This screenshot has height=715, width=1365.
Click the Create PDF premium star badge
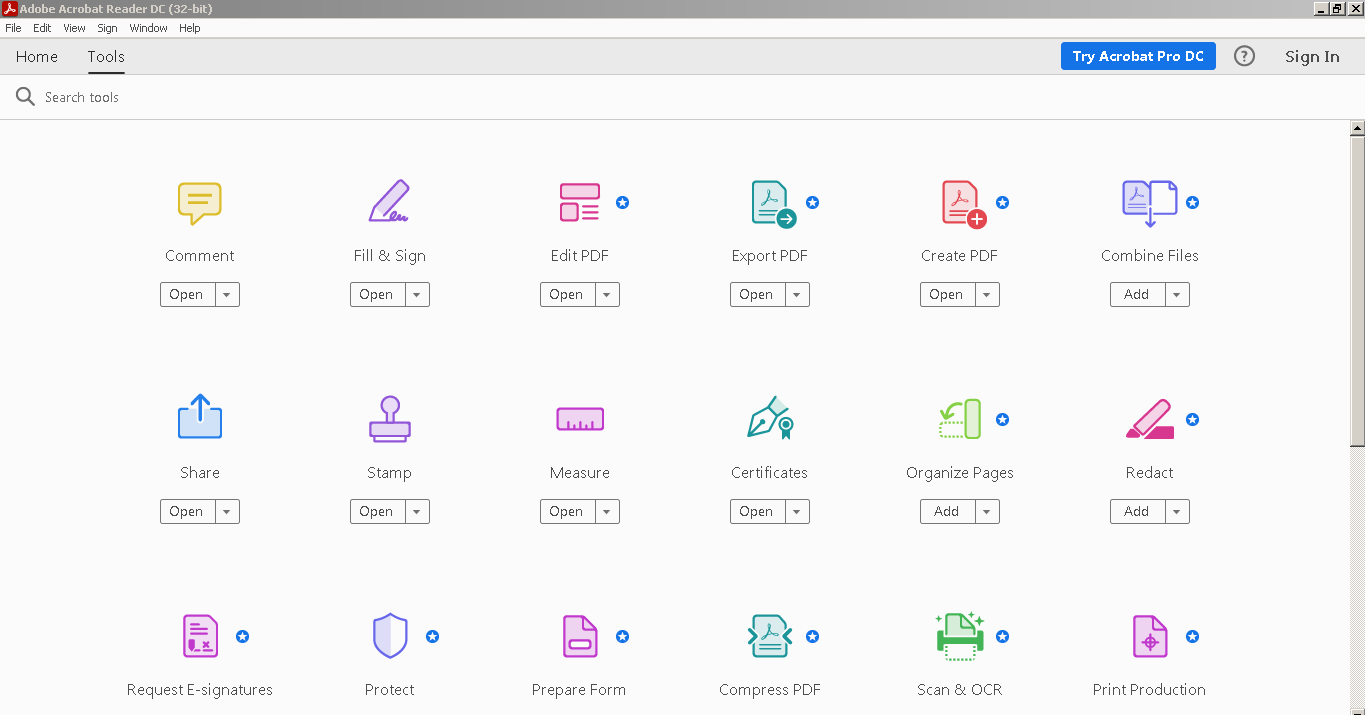click(x=1002, y=202)
